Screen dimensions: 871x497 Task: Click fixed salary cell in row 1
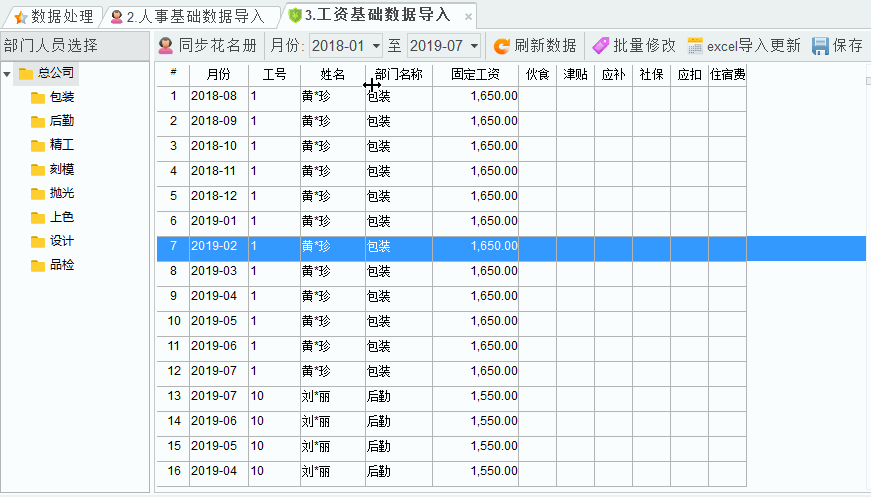[x=475, y=96]
